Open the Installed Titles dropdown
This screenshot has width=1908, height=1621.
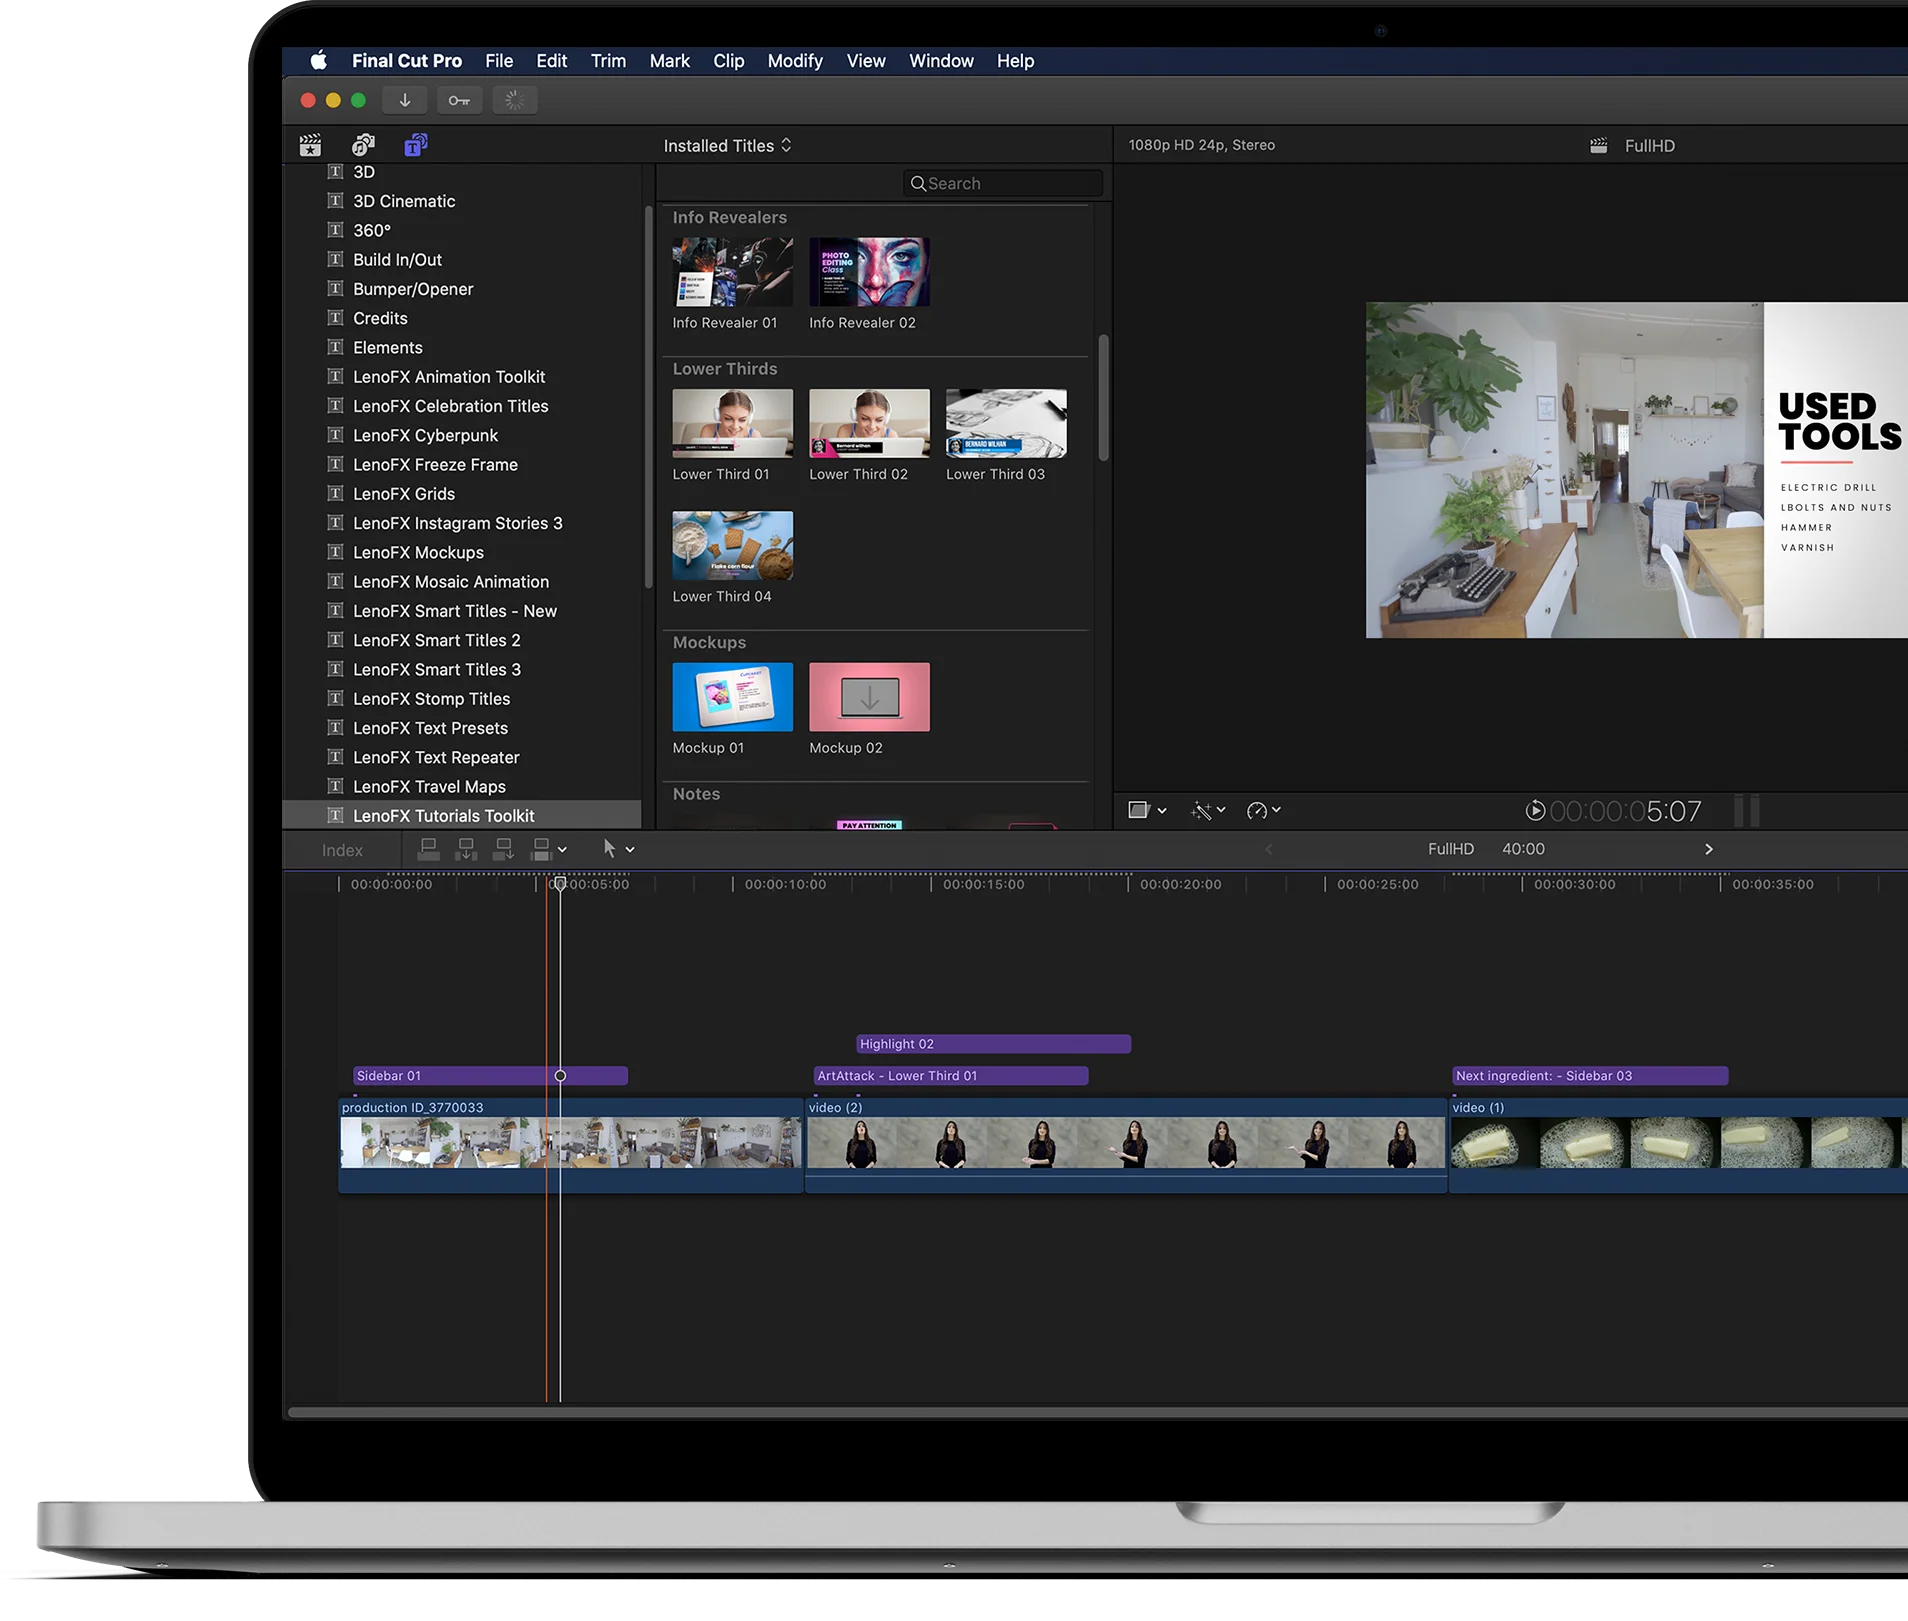[727, 145]
